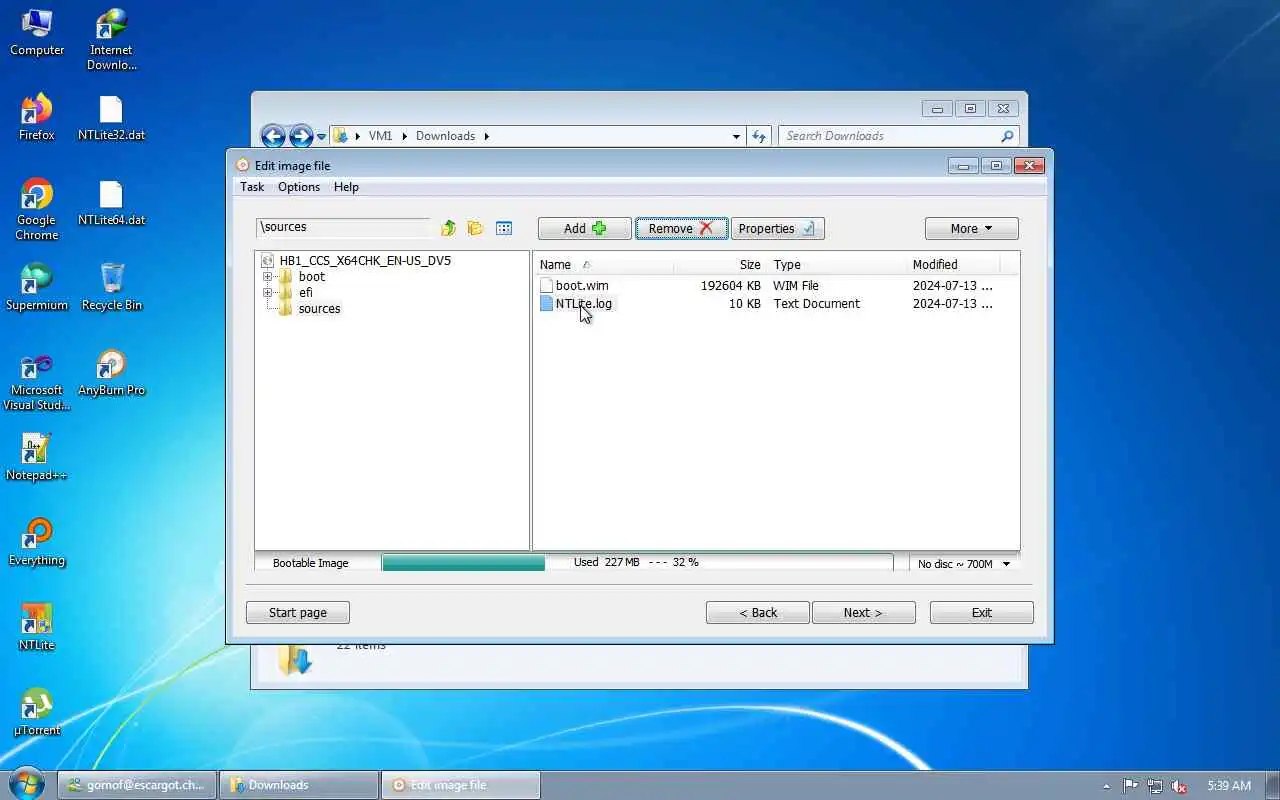Click the \sources path field
Image resolution: width=1280 pixels, height=800 pixels.
point(343,227)
